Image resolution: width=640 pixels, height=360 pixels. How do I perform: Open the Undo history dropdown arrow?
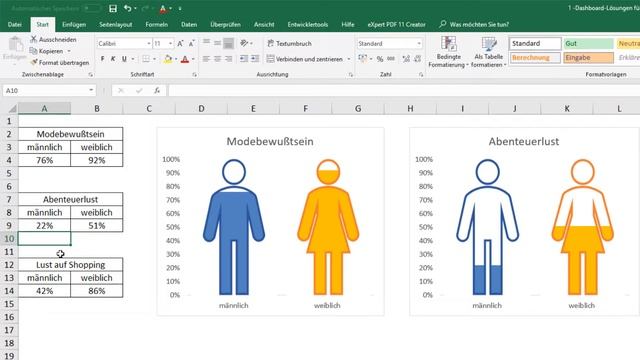tap(136, 8)
